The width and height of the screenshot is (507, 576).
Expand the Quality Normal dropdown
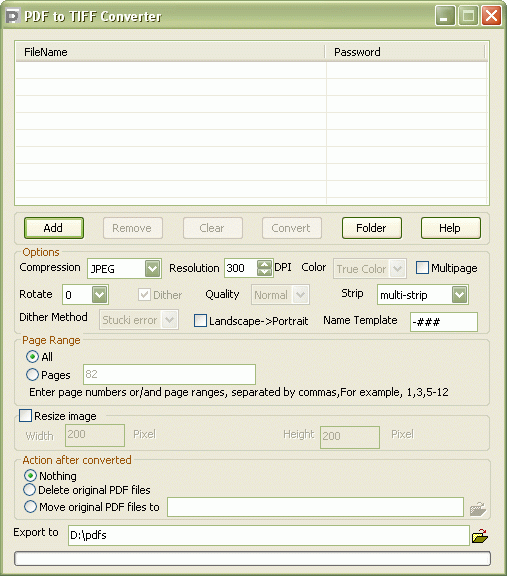(x=300, y=294)
